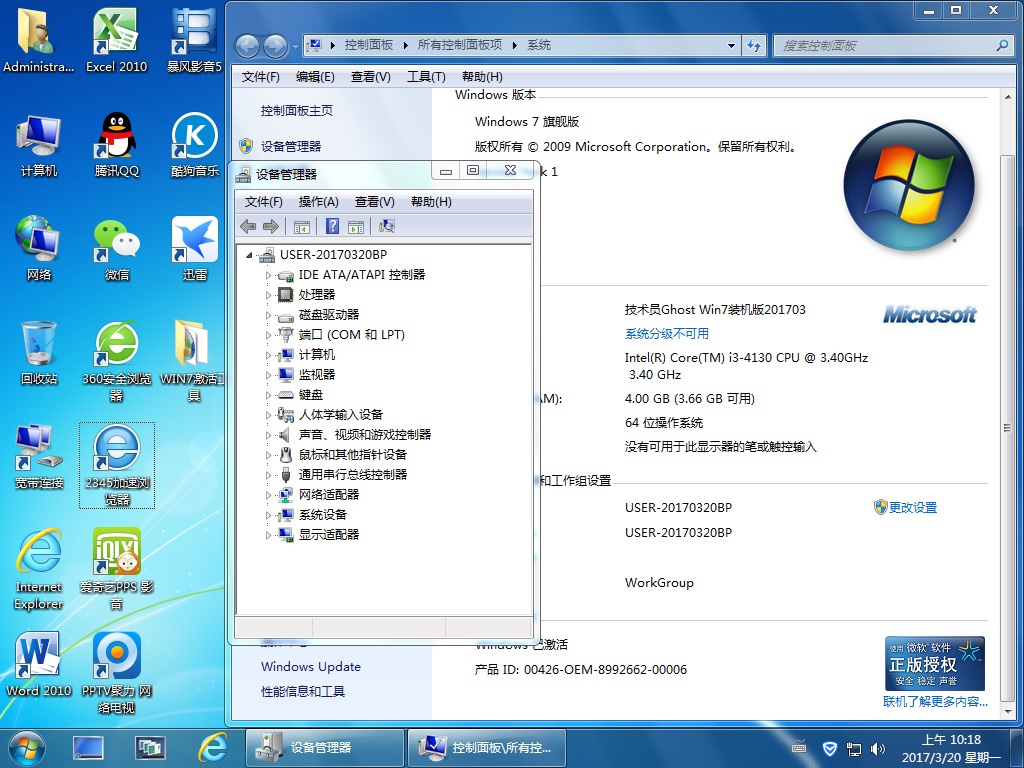Image resolution: width=1024 pixels, height=768 pixels.
Task: Click scan for hardware changes icon
Action: 387,227
